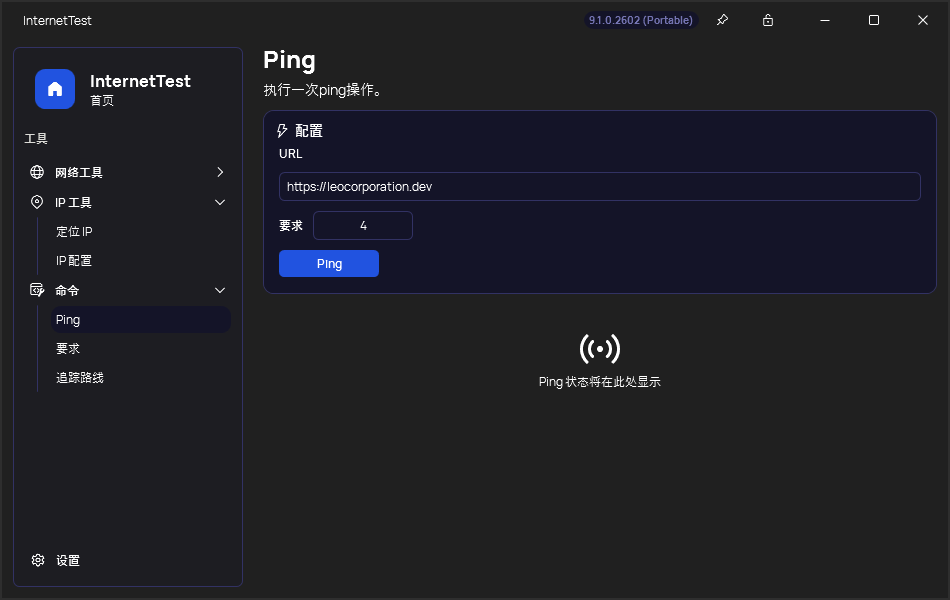Click the 9.1.0.2602 (Portable) version badge
The width and height of the screenshot is (950, 600).
641,19
